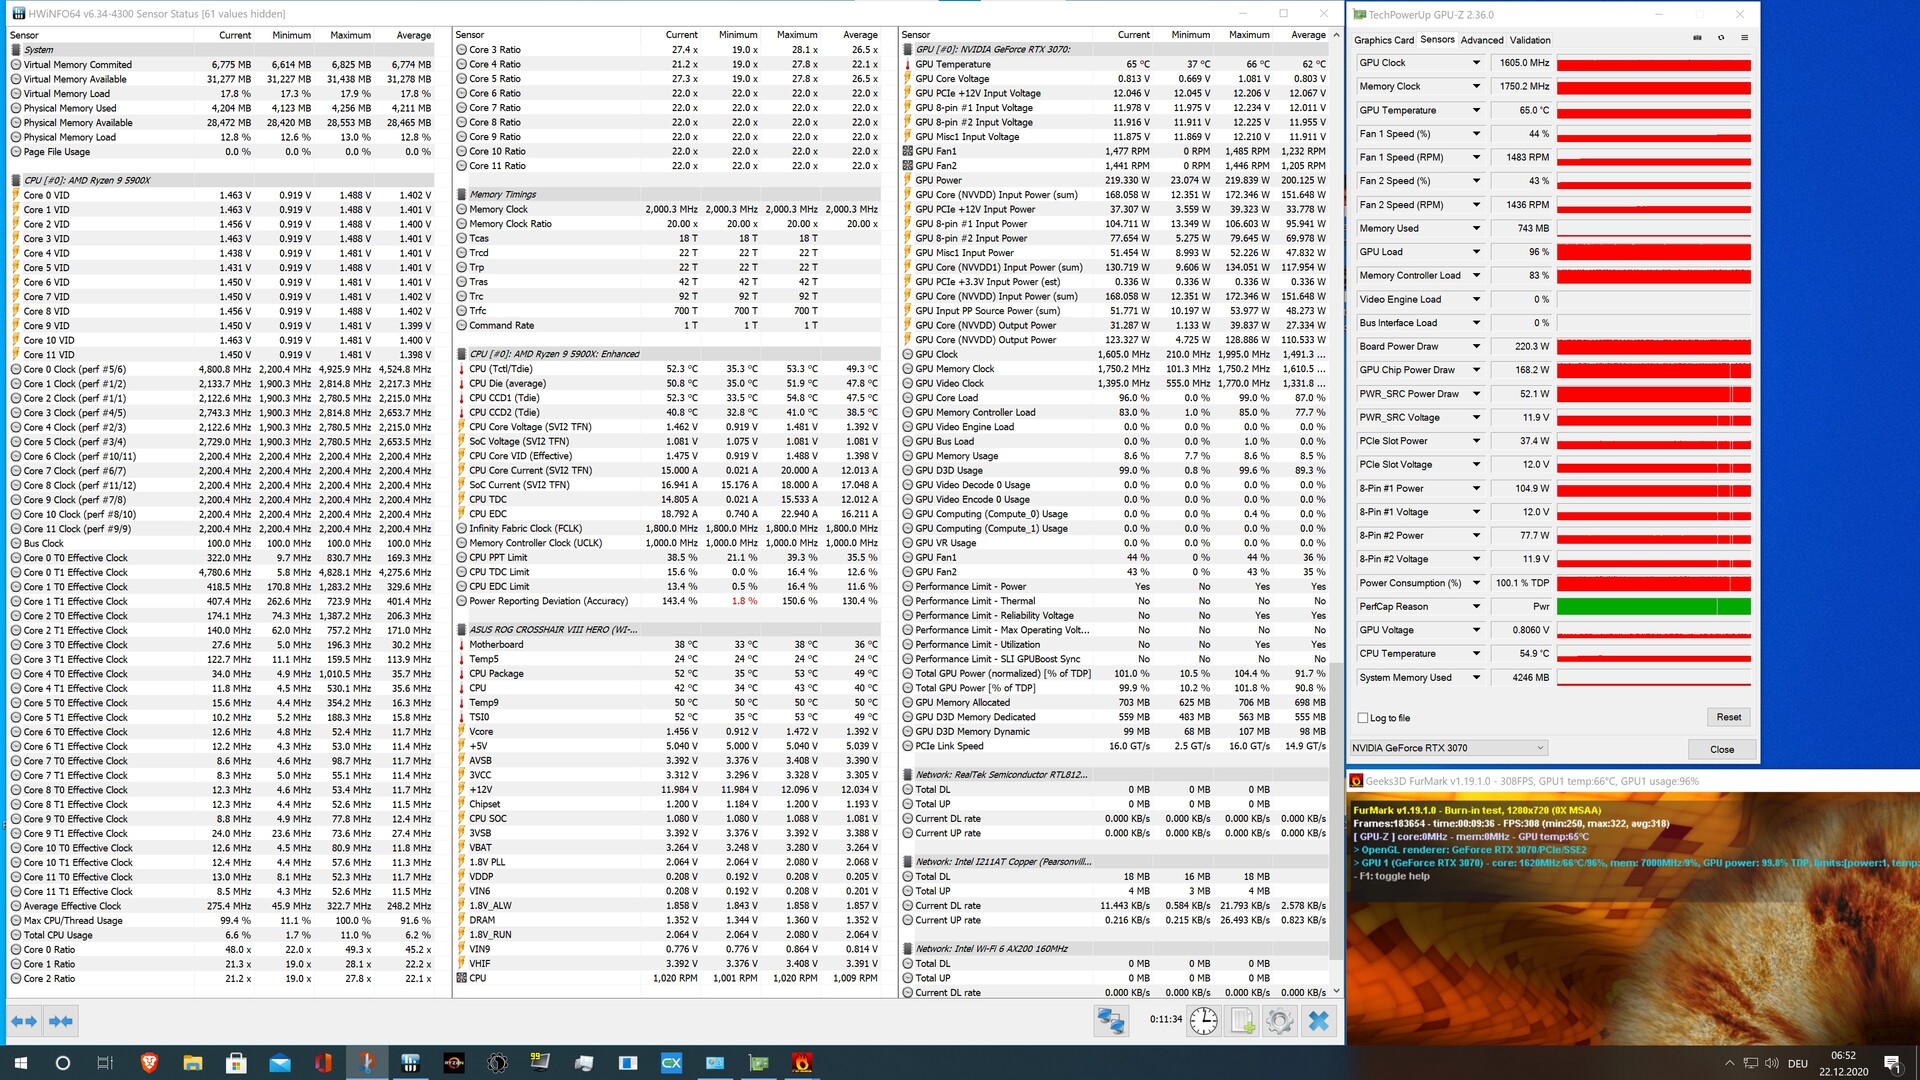The image size is (1920, 1080).
Task: Switch to the Graphics Card tab
Action: tap(1383, 40)
